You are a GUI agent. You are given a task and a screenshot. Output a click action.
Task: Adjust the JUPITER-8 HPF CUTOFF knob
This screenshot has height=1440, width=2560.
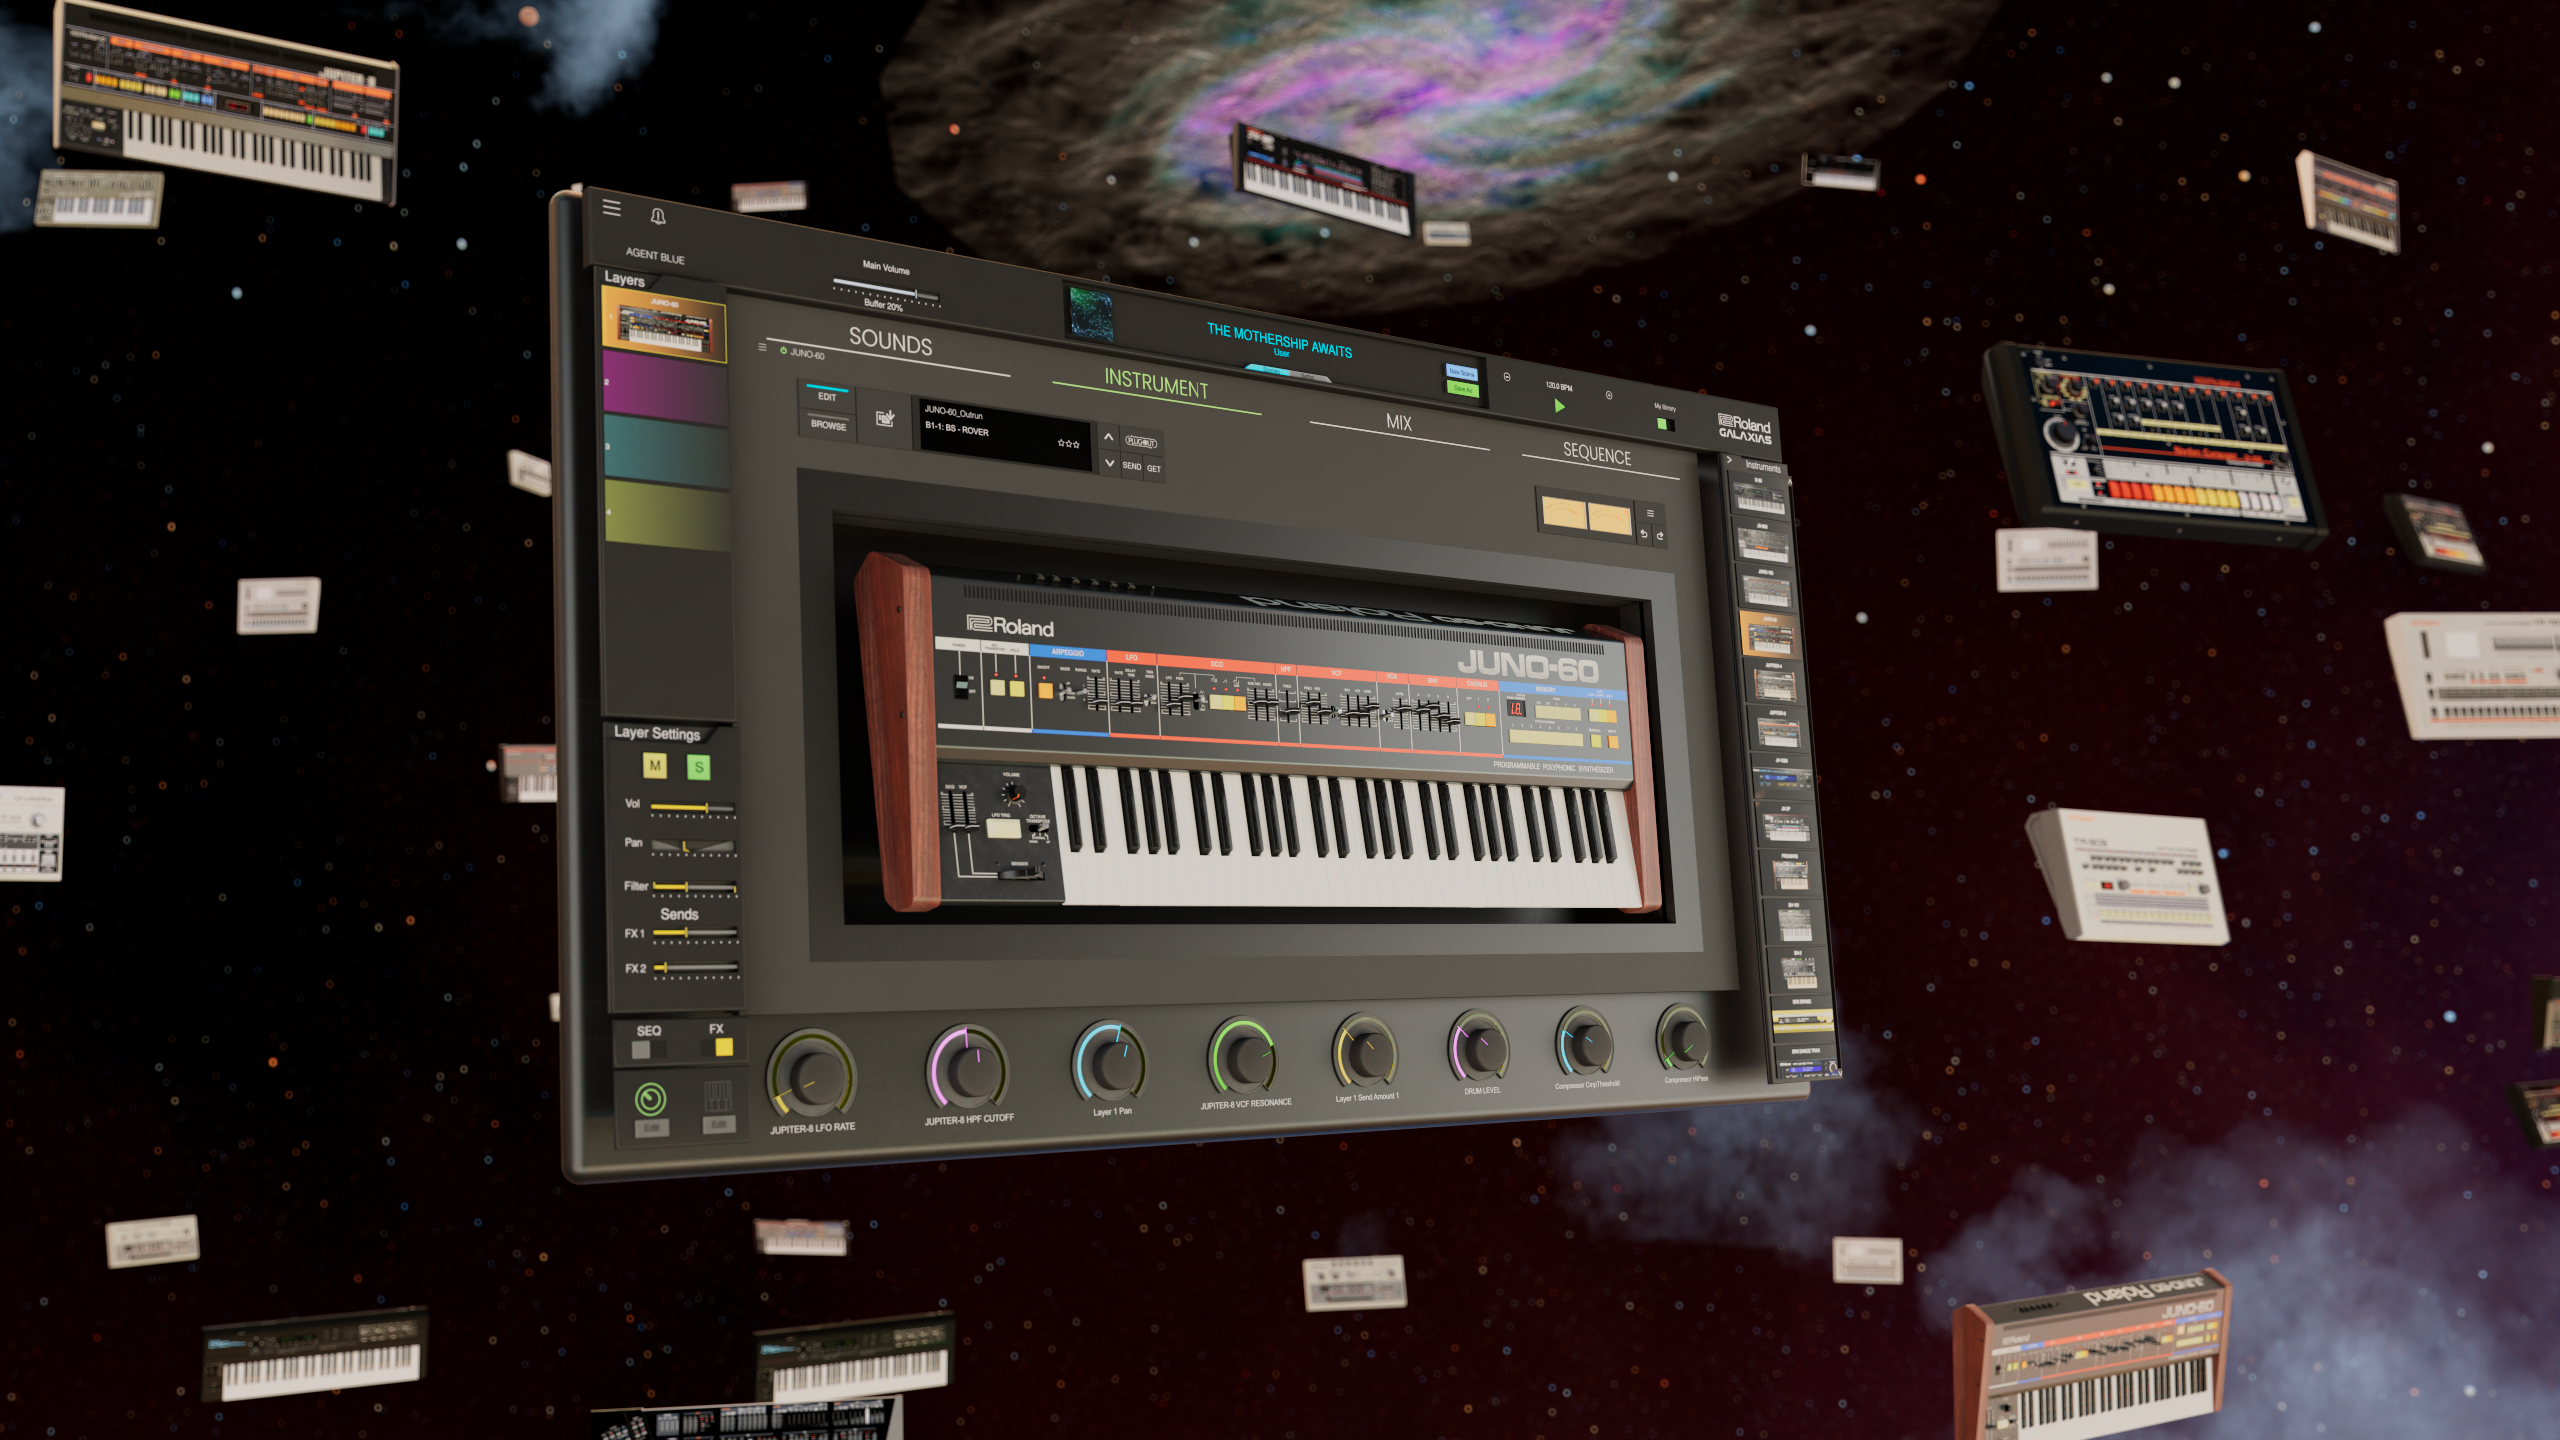967,1067
